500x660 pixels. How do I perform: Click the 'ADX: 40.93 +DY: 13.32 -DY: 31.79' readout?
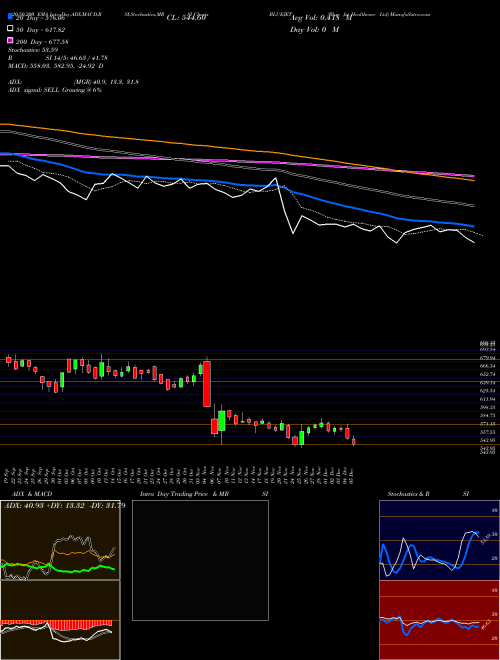click(x=64, y=505)
